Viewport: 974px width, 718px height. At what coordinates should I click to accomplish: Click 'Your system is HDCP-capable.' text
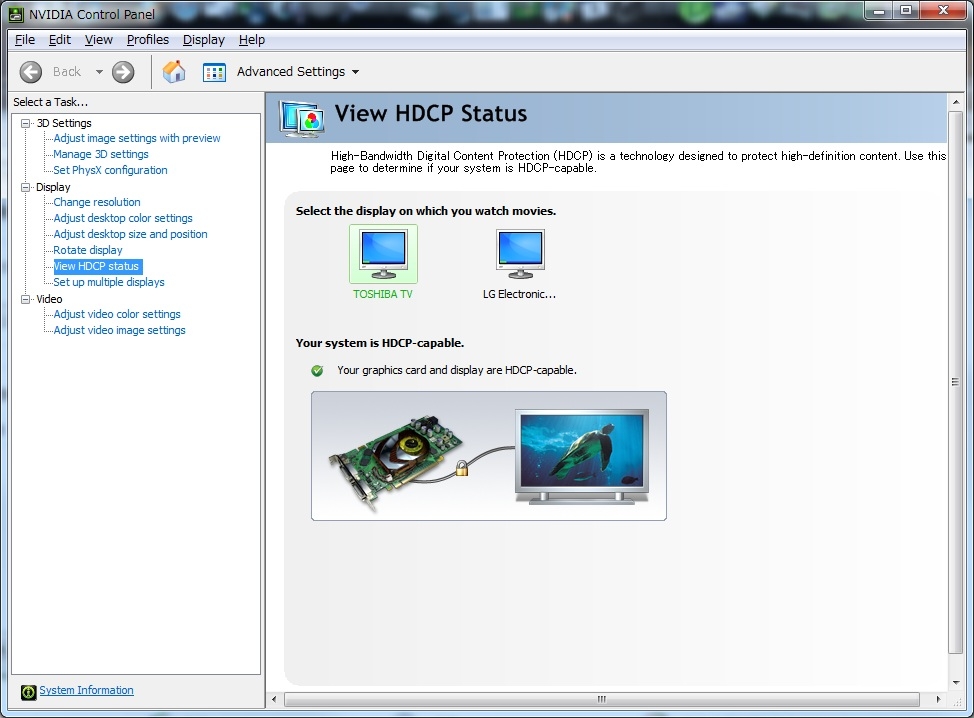pos(380,343)
